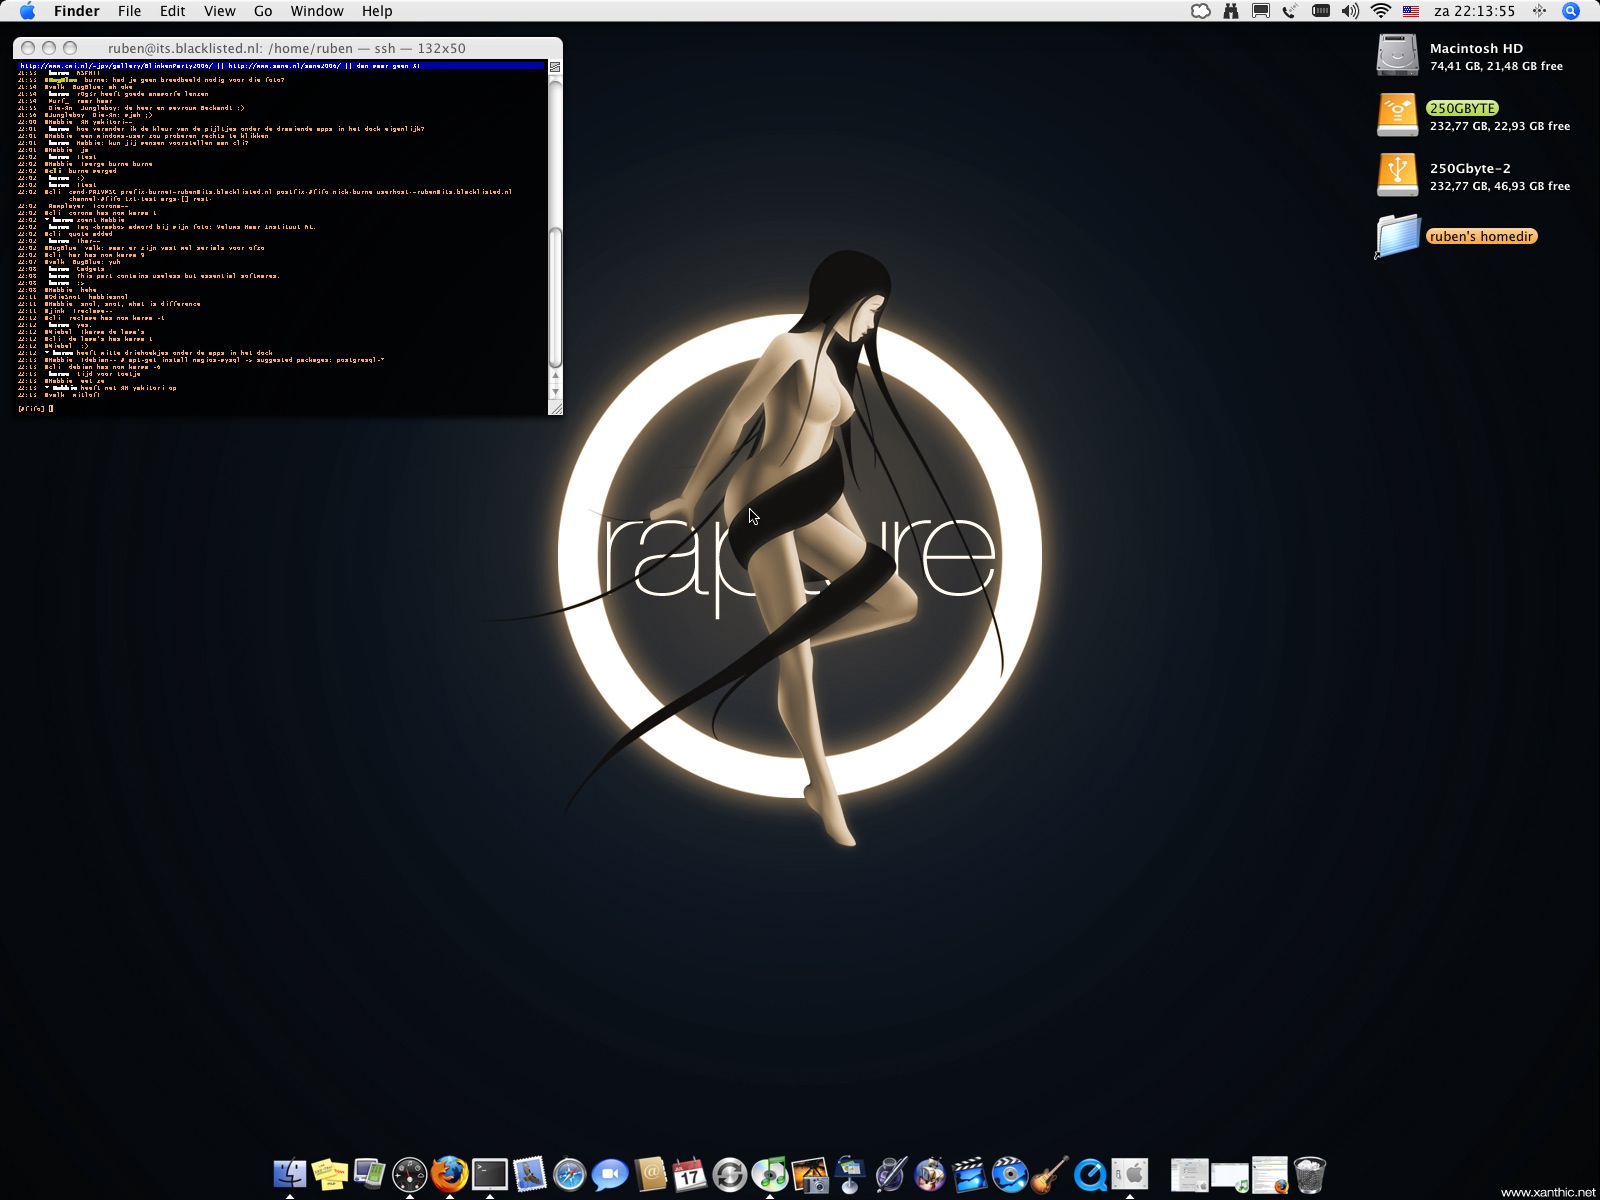Click the Bluetooth status menu icon
Screen dimensions: 1600x1200
(1539, 11)
